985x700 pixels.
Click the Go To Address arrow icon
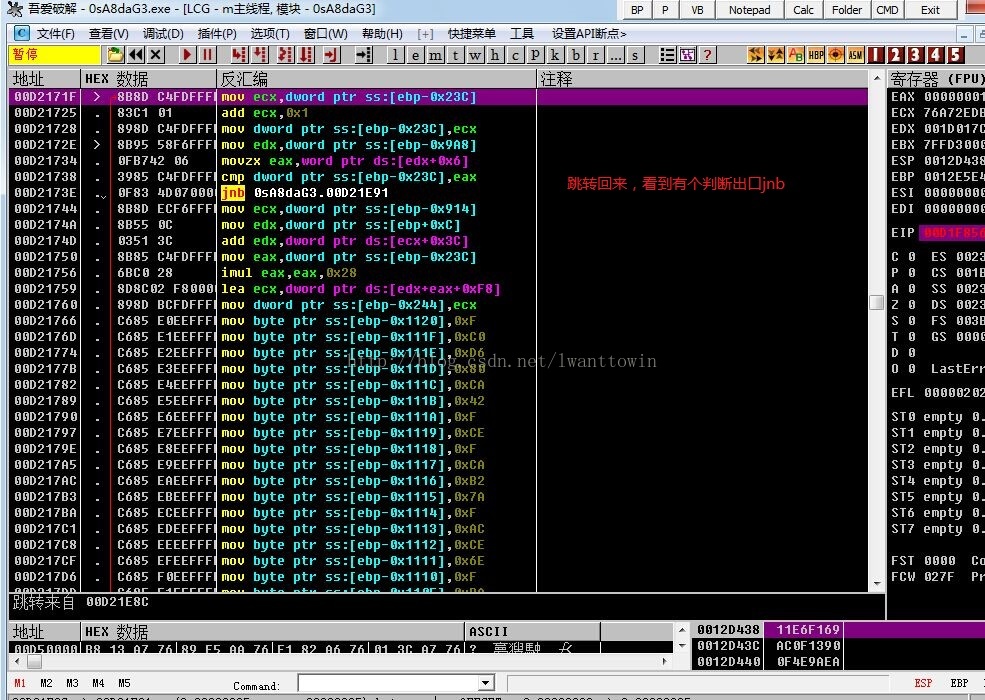click(x=364, y=55)
